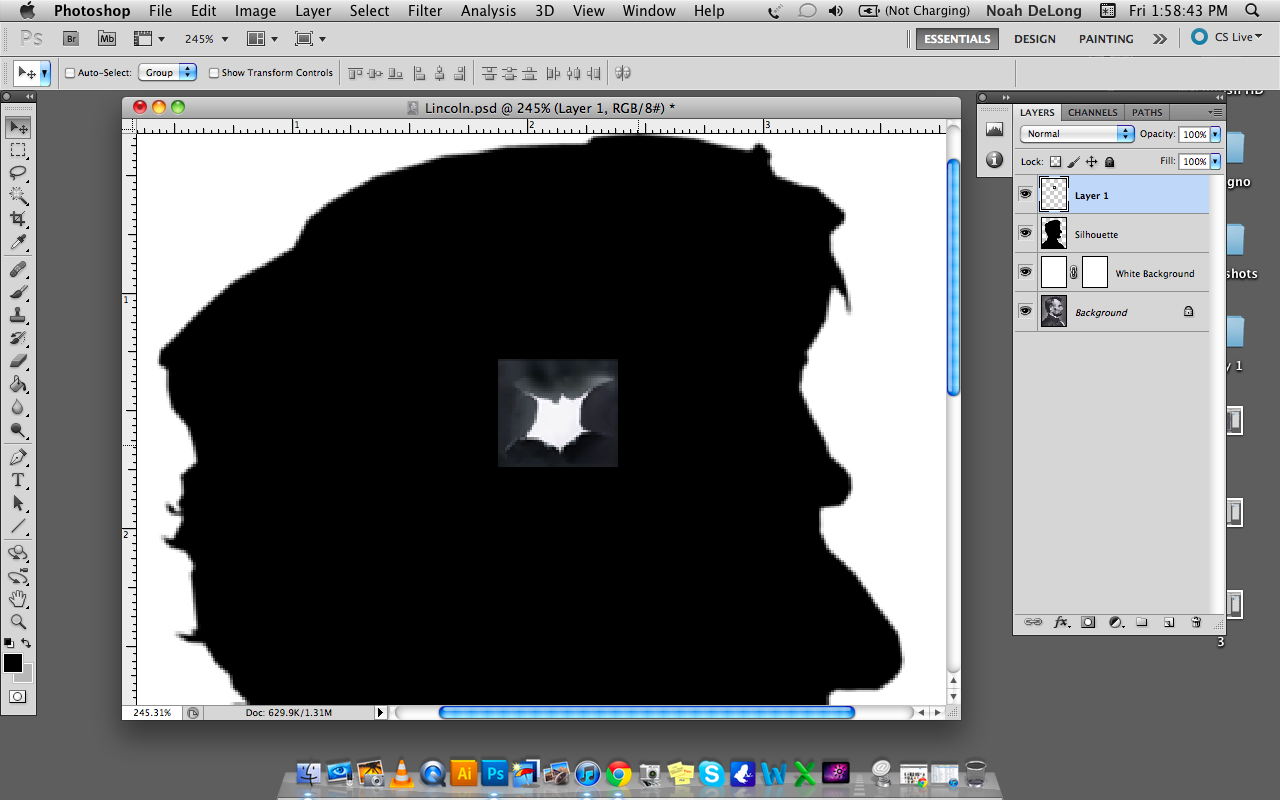Select the Line shape tool

[18, 526]
